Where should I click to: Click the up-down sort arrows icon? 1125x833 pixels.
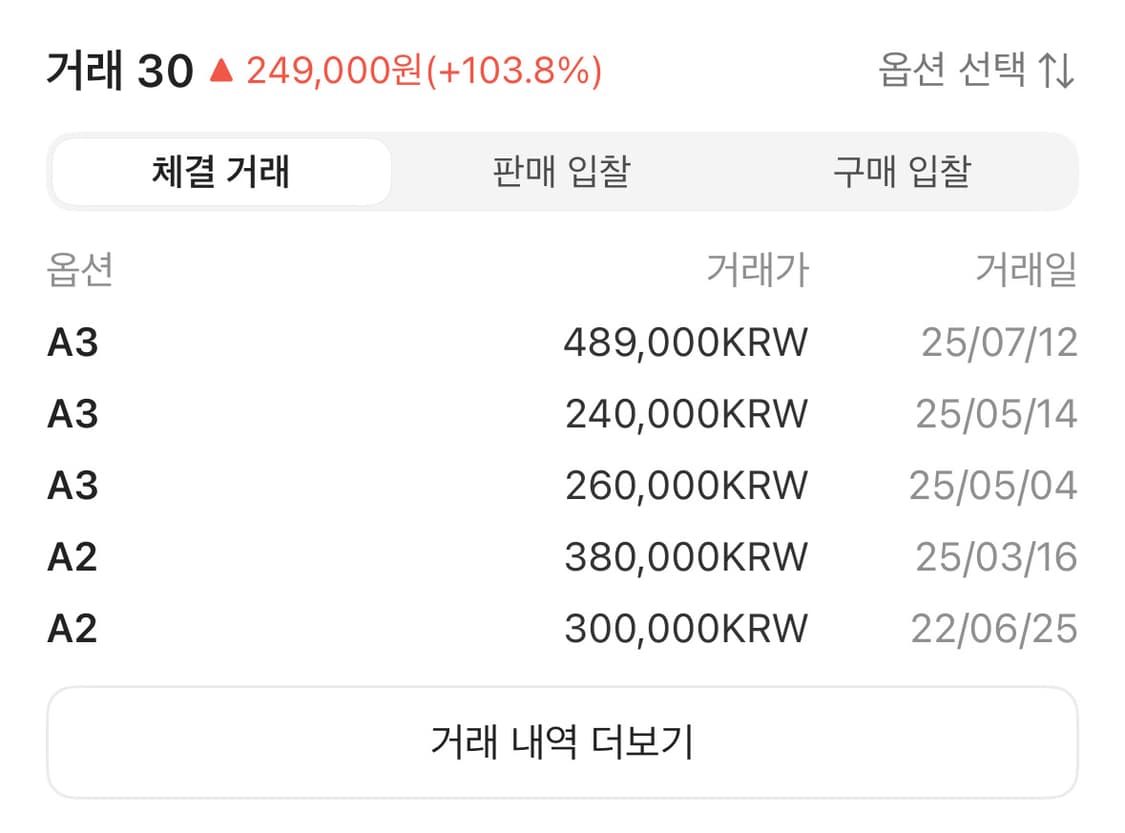click(x=1057, y=70)
